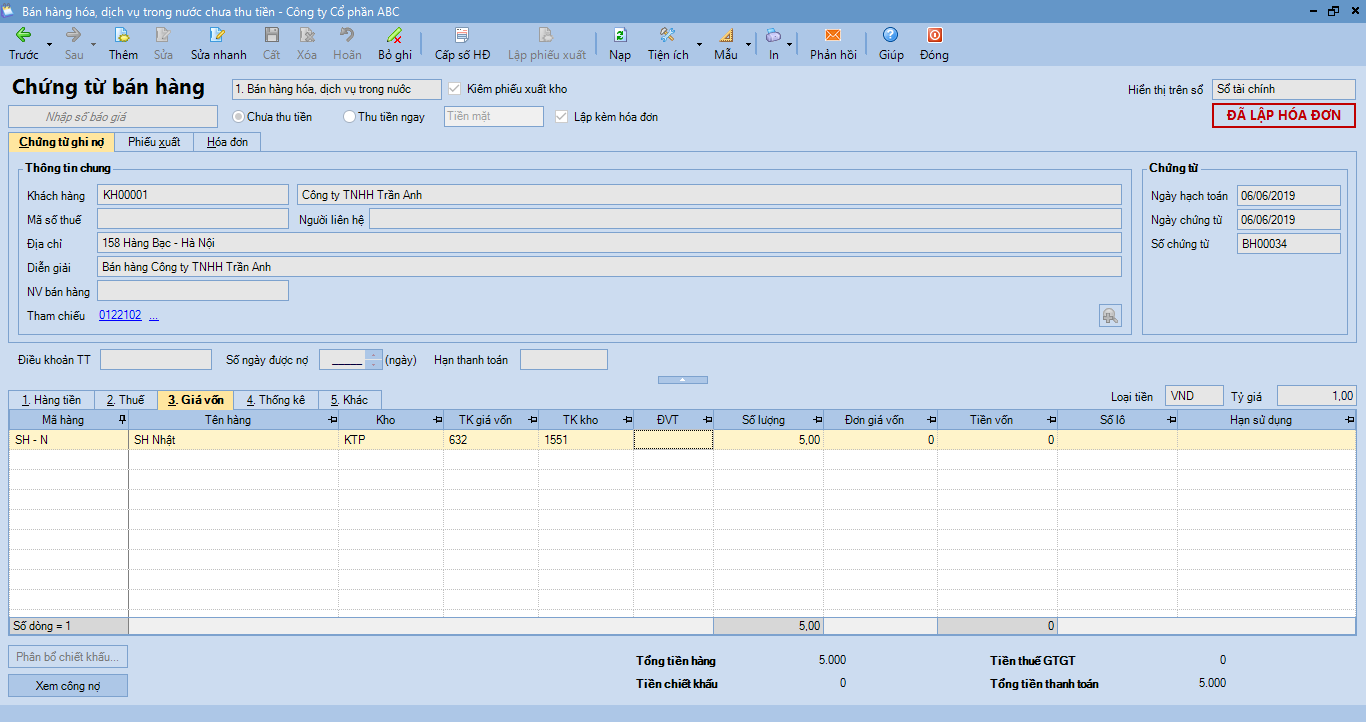Click pin icon on Tiền vốn column
Image resolution: width=1366 pixels, height=722 pixels.
tap(1052, 420)
